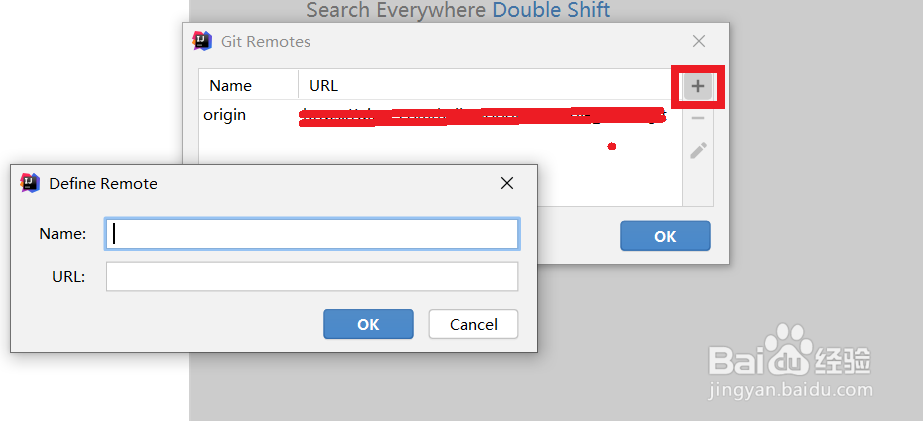Click the pencil edit remote icon
Image resolution: width=923 pixels, height=421 pixels.
tap(698, 151)
